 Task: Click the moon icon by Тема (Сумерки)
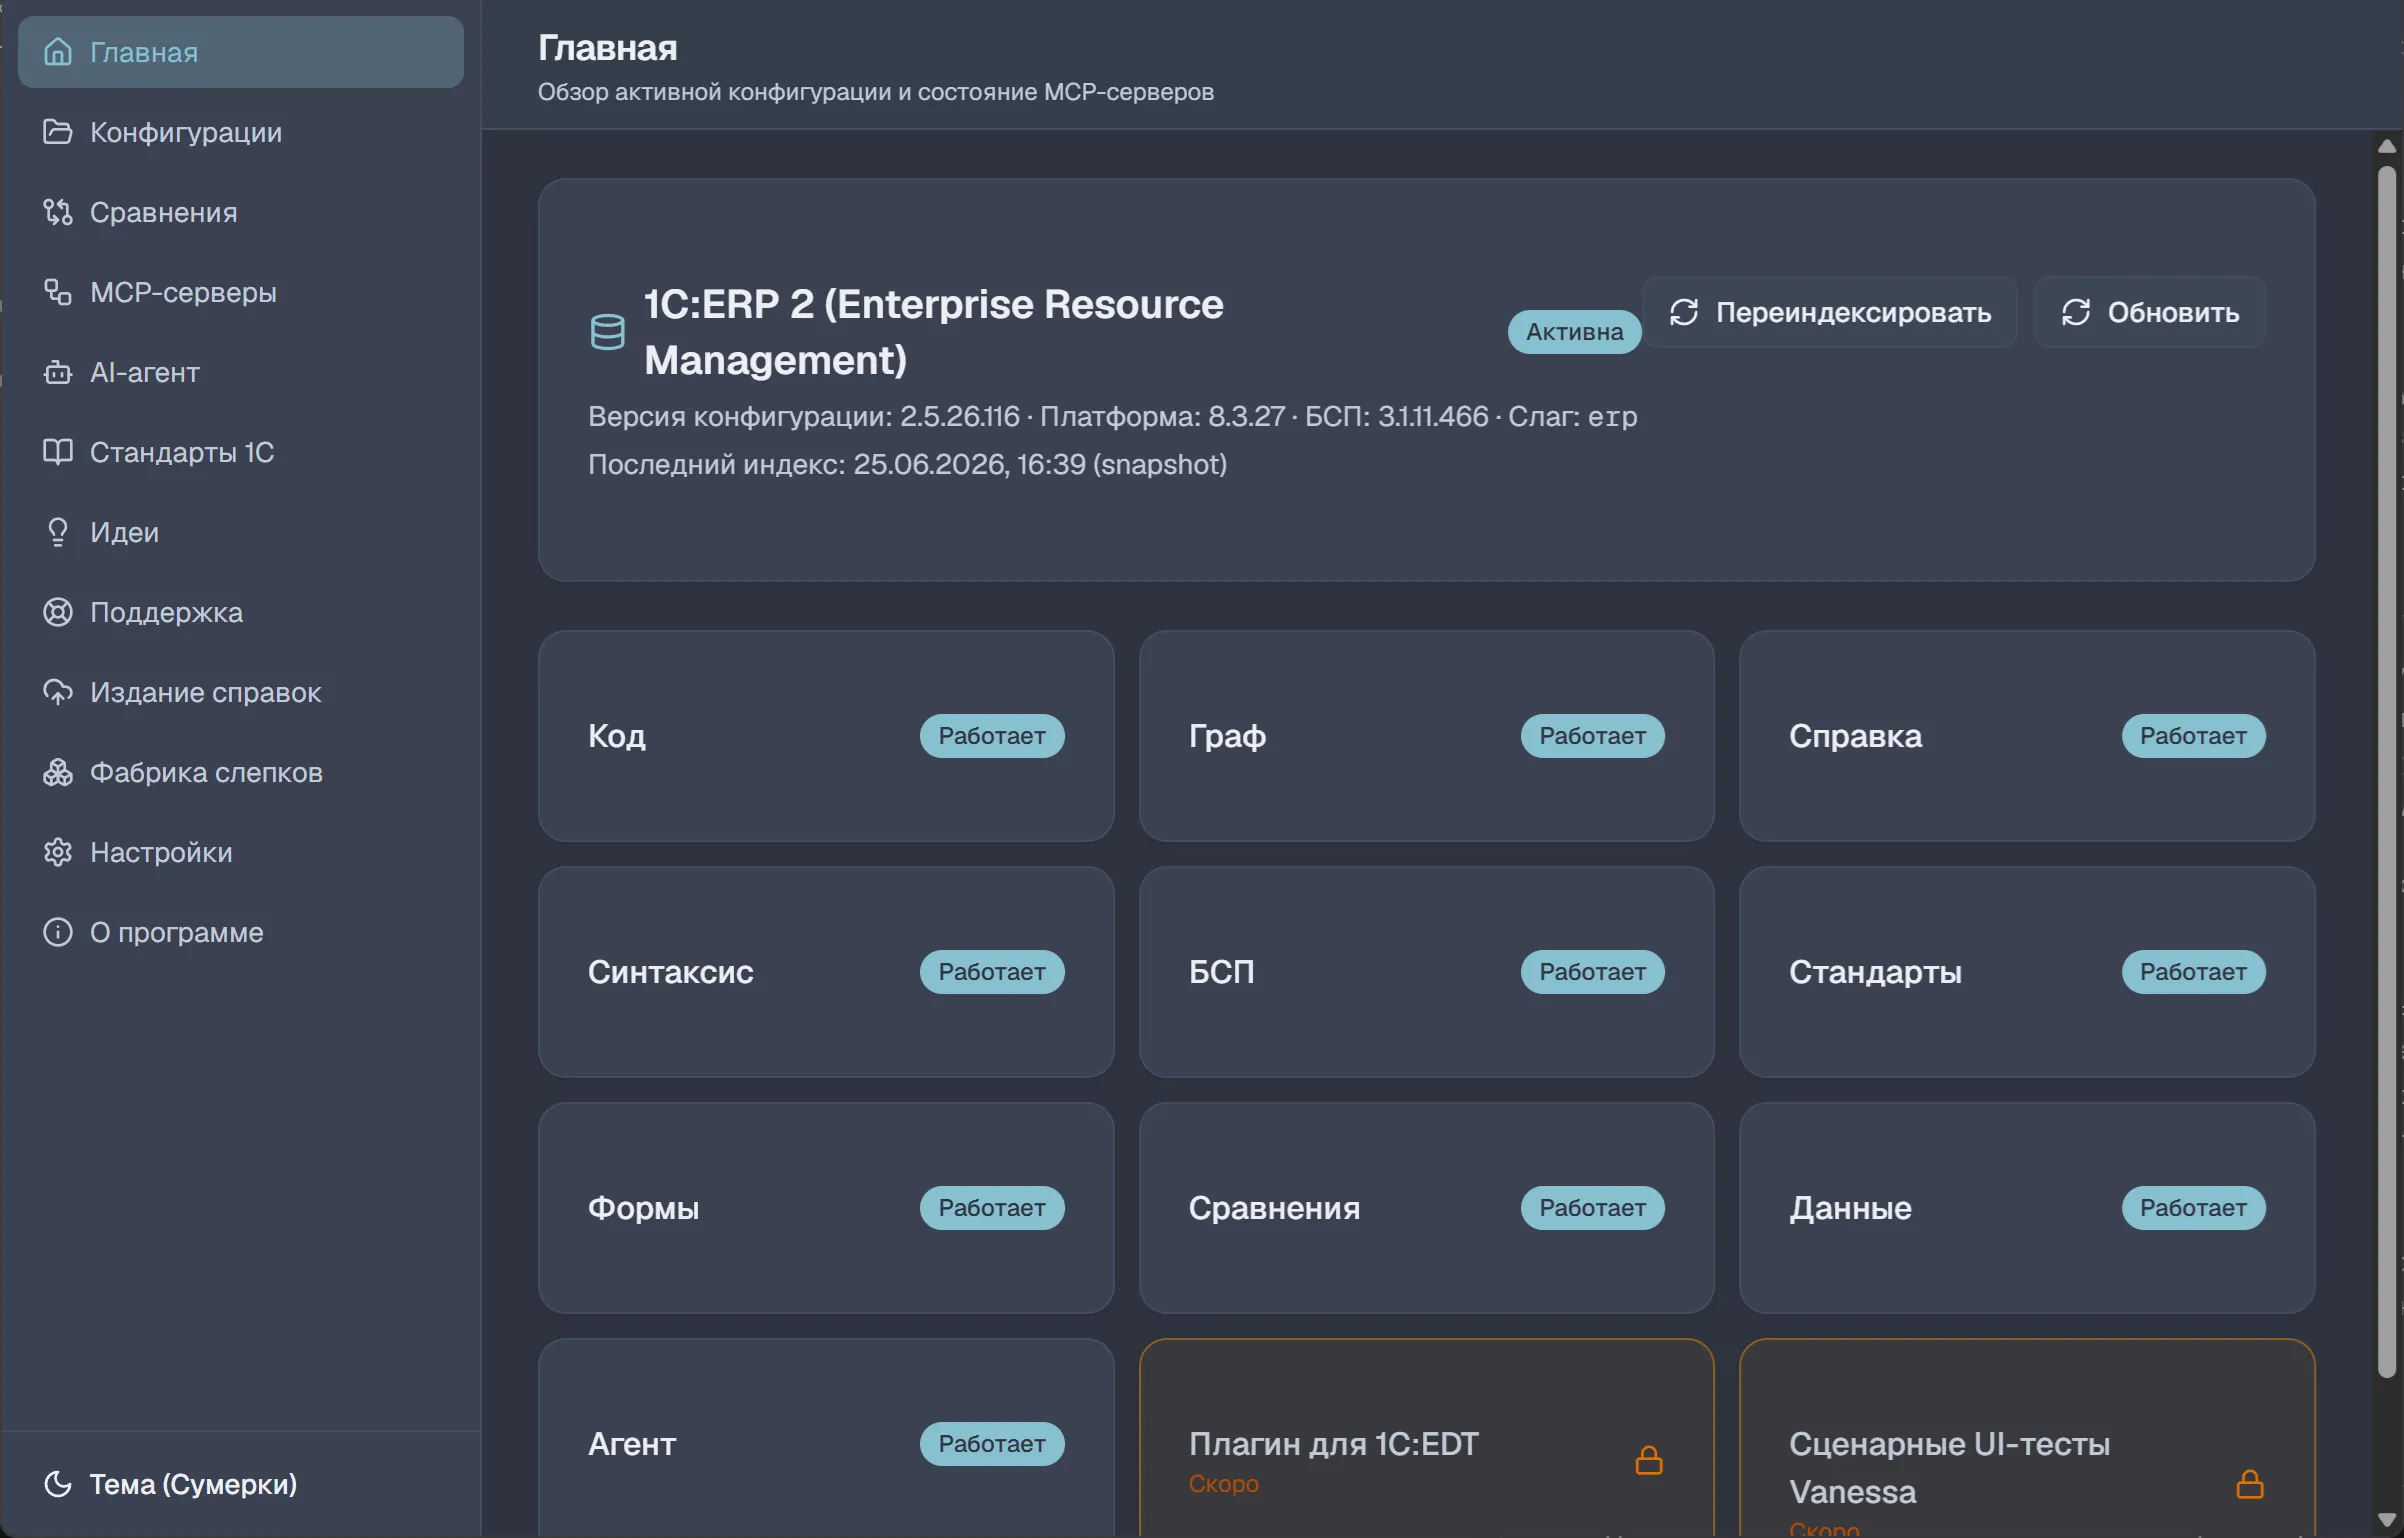point(58,1484)
